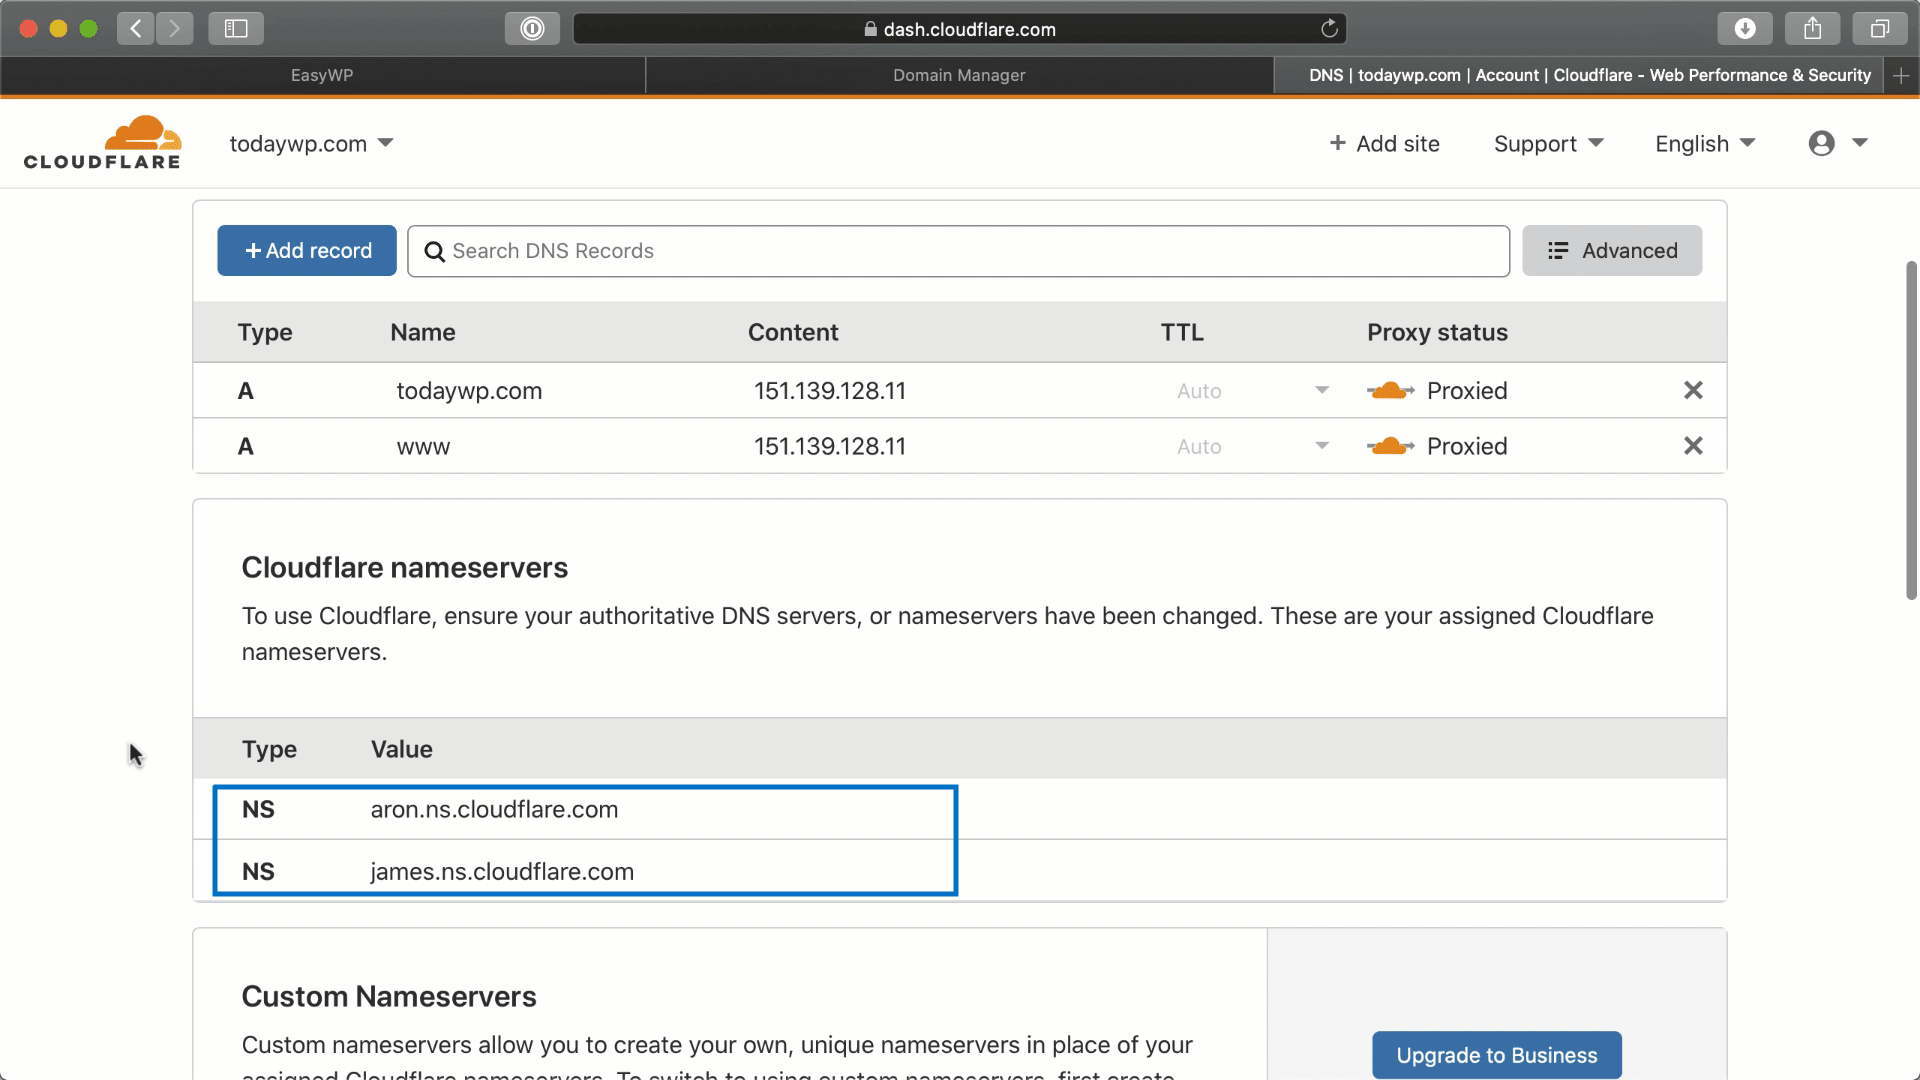
Task: Switch to the Domain Manager tab
Action: (x=959, y=75)
